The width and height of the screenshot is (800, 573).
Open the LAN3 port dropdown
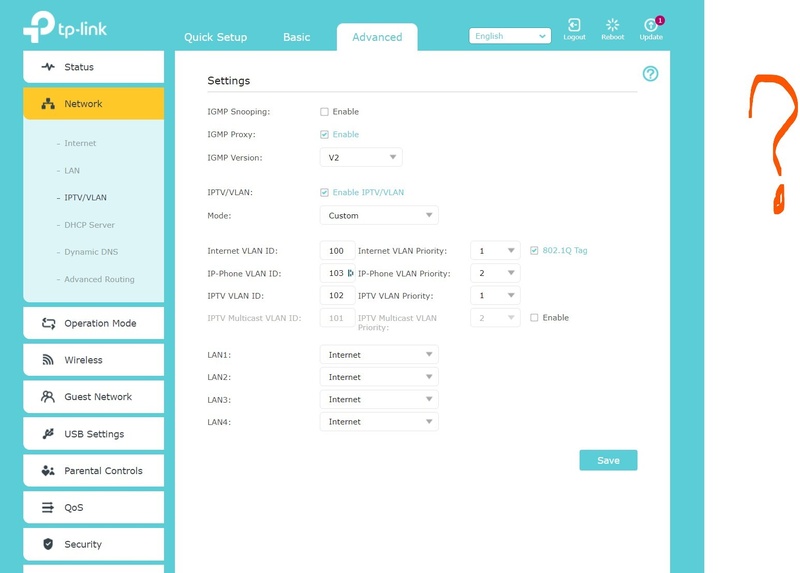(379, 400)
